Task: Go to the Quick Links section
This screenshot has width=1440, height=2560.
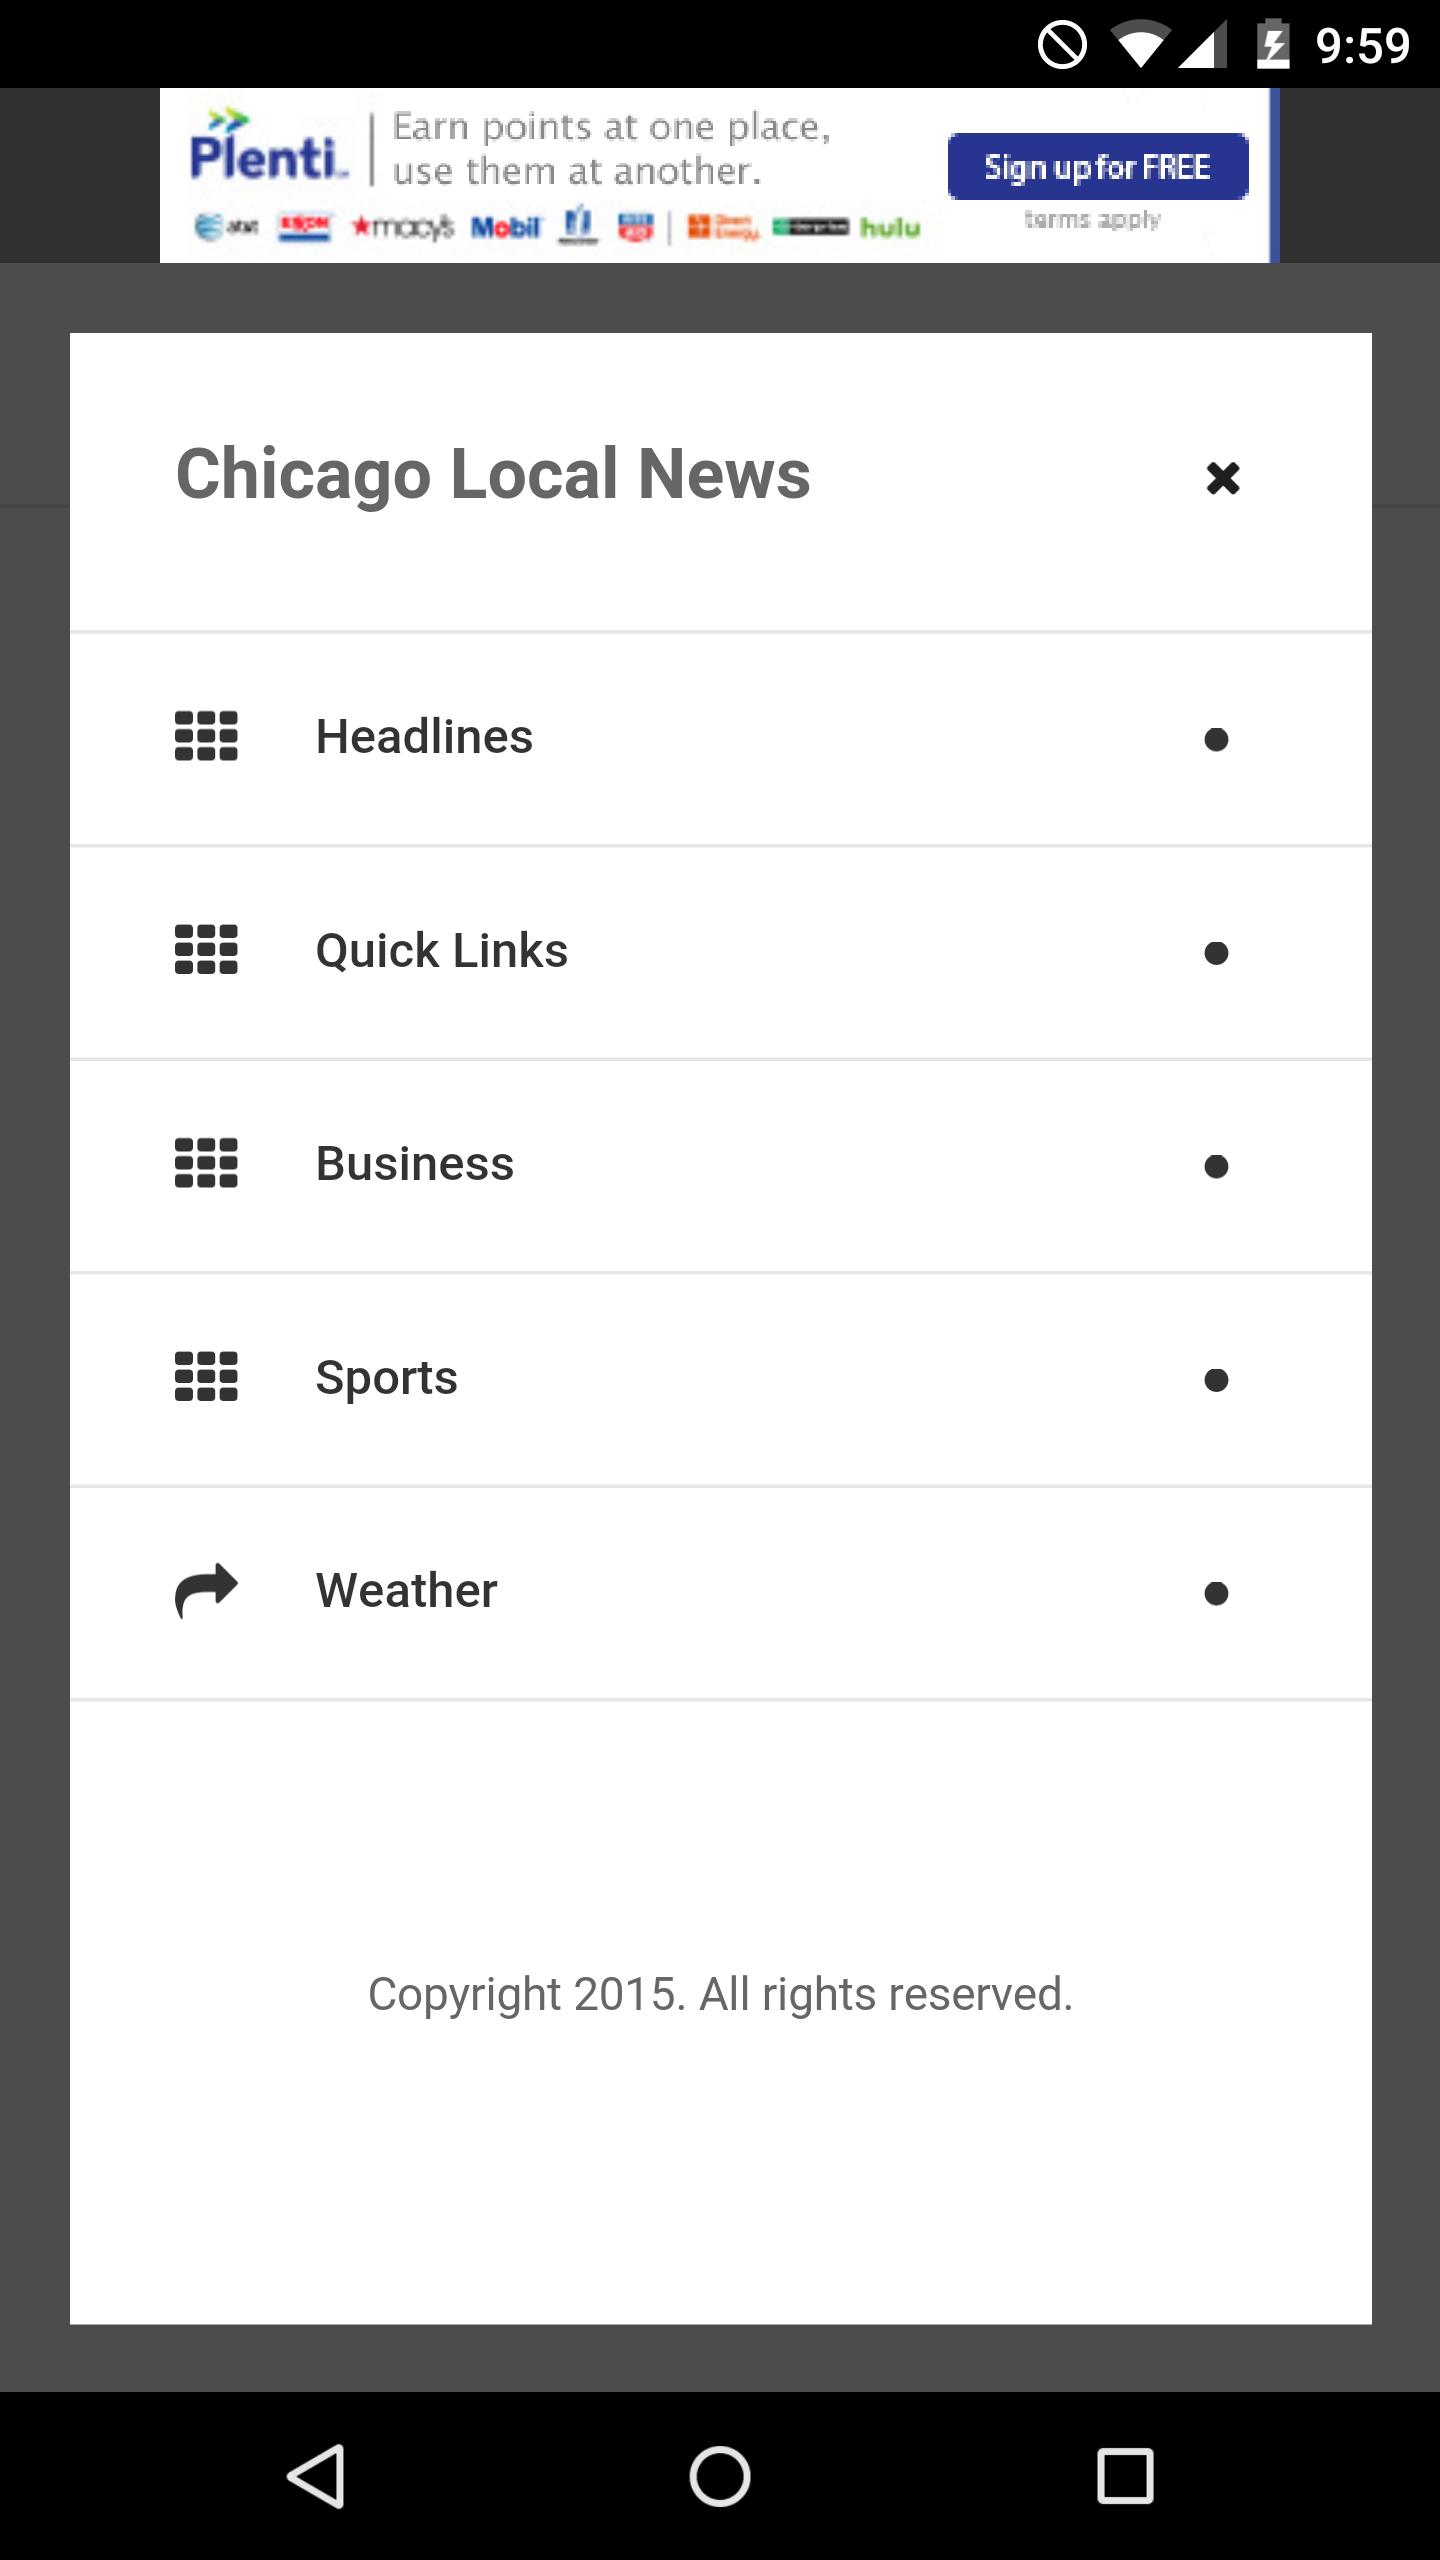Action: [x=441, y=950]
